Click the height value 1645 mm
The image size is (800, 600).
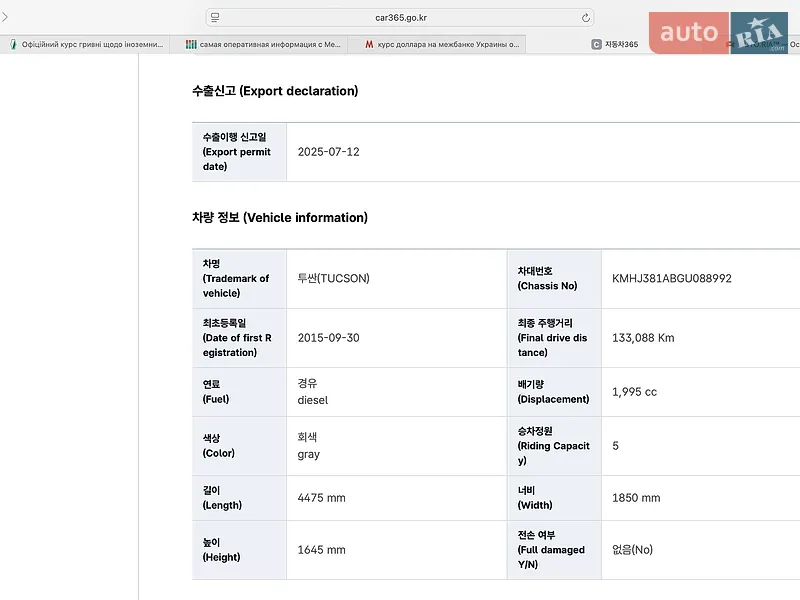(x=321, y=550)
